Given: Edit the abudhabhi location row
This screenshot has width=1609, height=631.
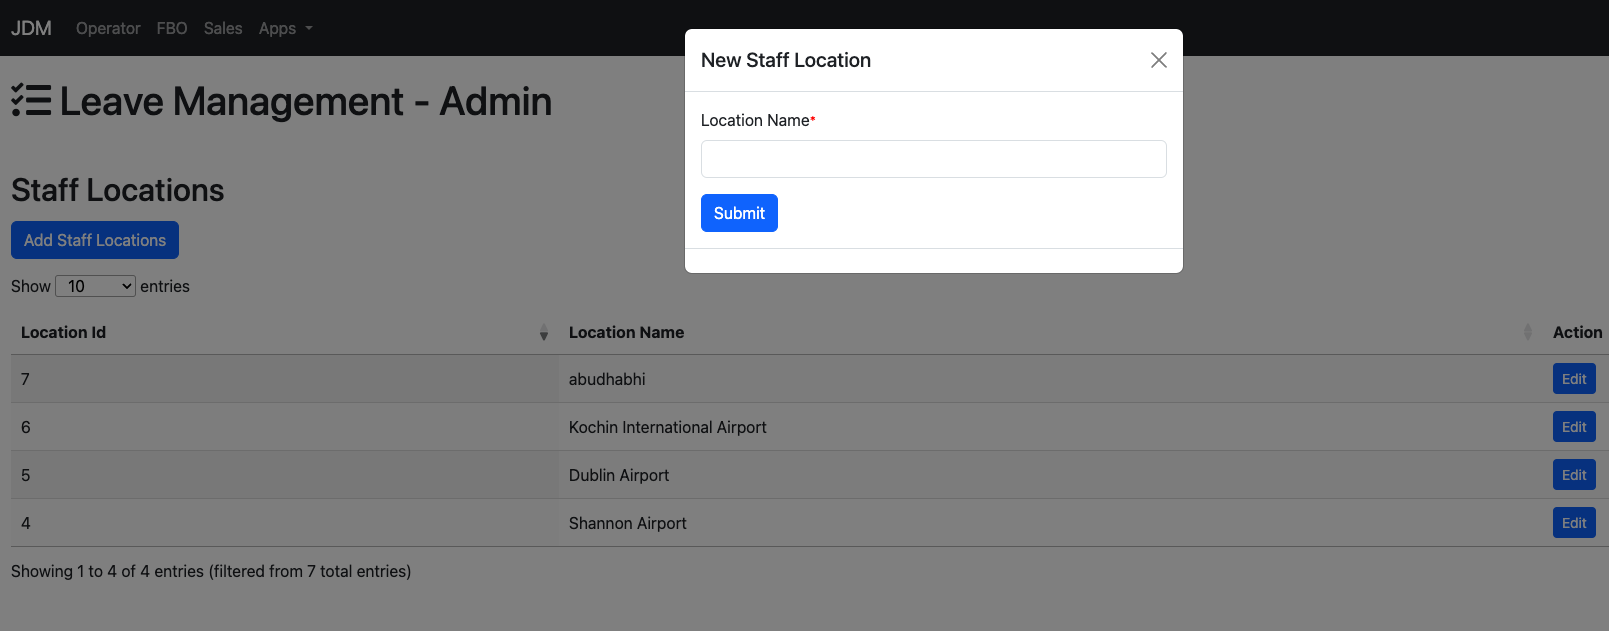Looking at the screenshot, I should (1573, 379).
